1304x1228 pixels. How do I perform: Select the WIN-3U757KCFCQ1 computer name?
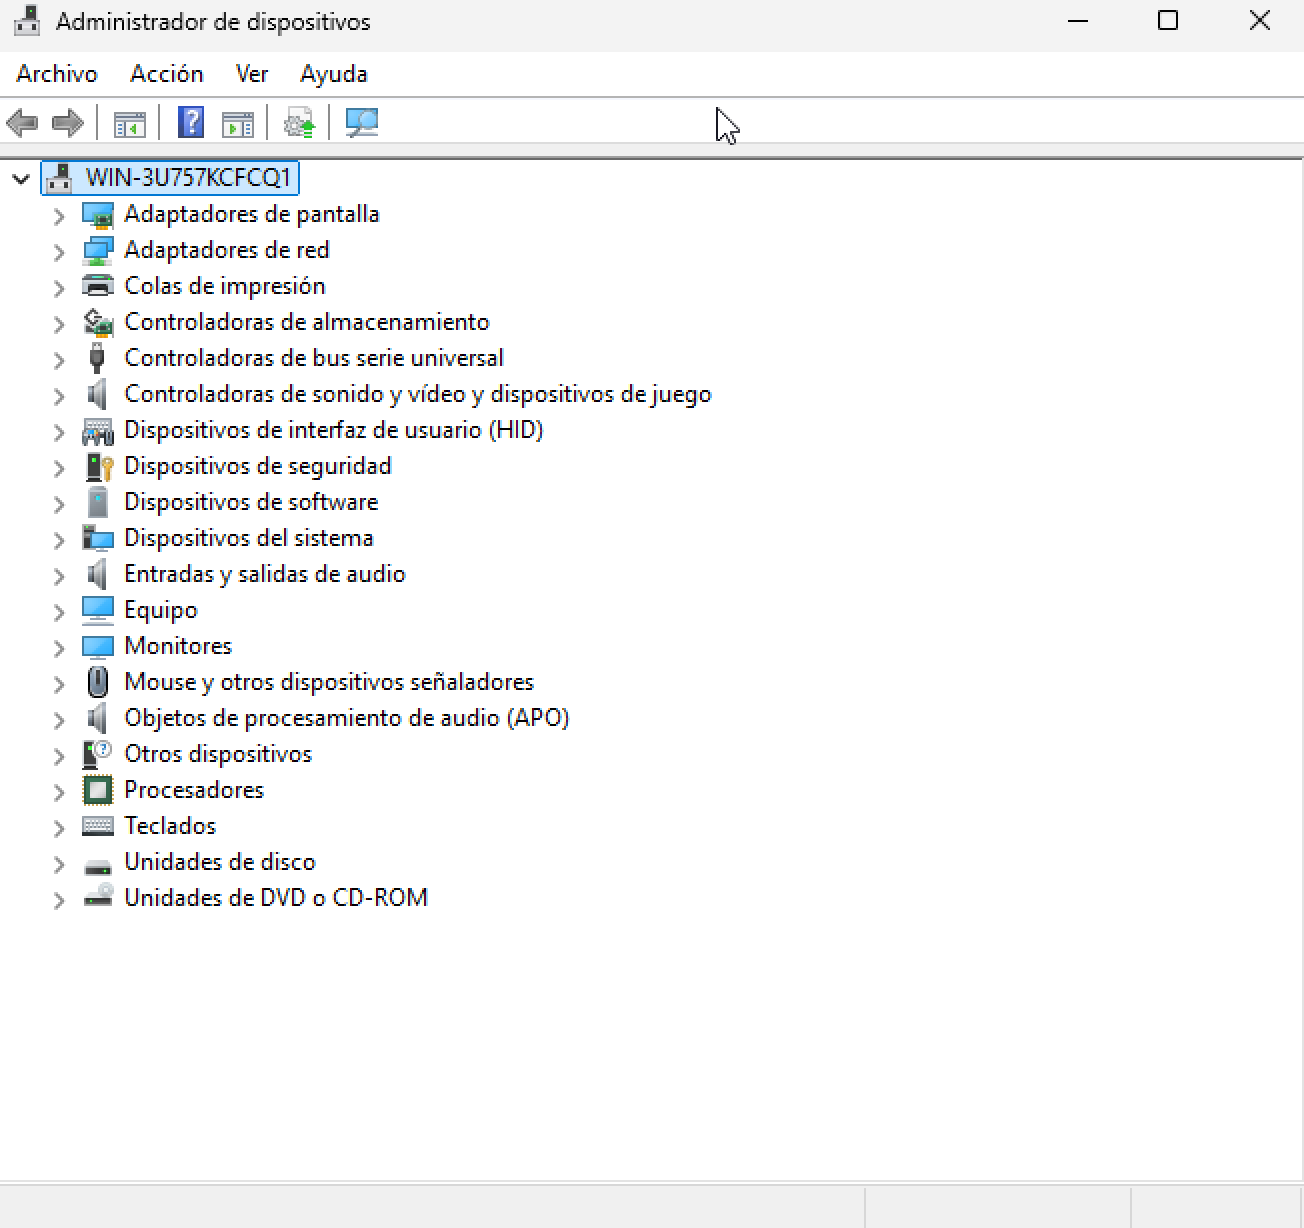[188, 178]
